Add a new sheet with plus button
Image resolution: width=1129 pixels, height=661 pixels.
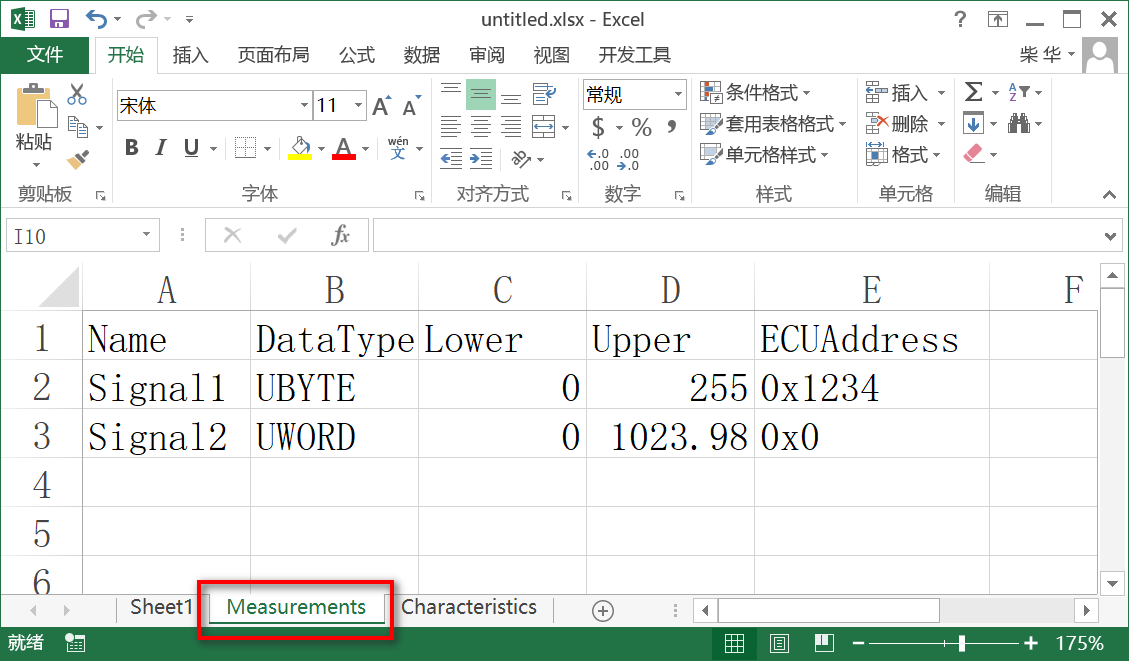point(600,608)
